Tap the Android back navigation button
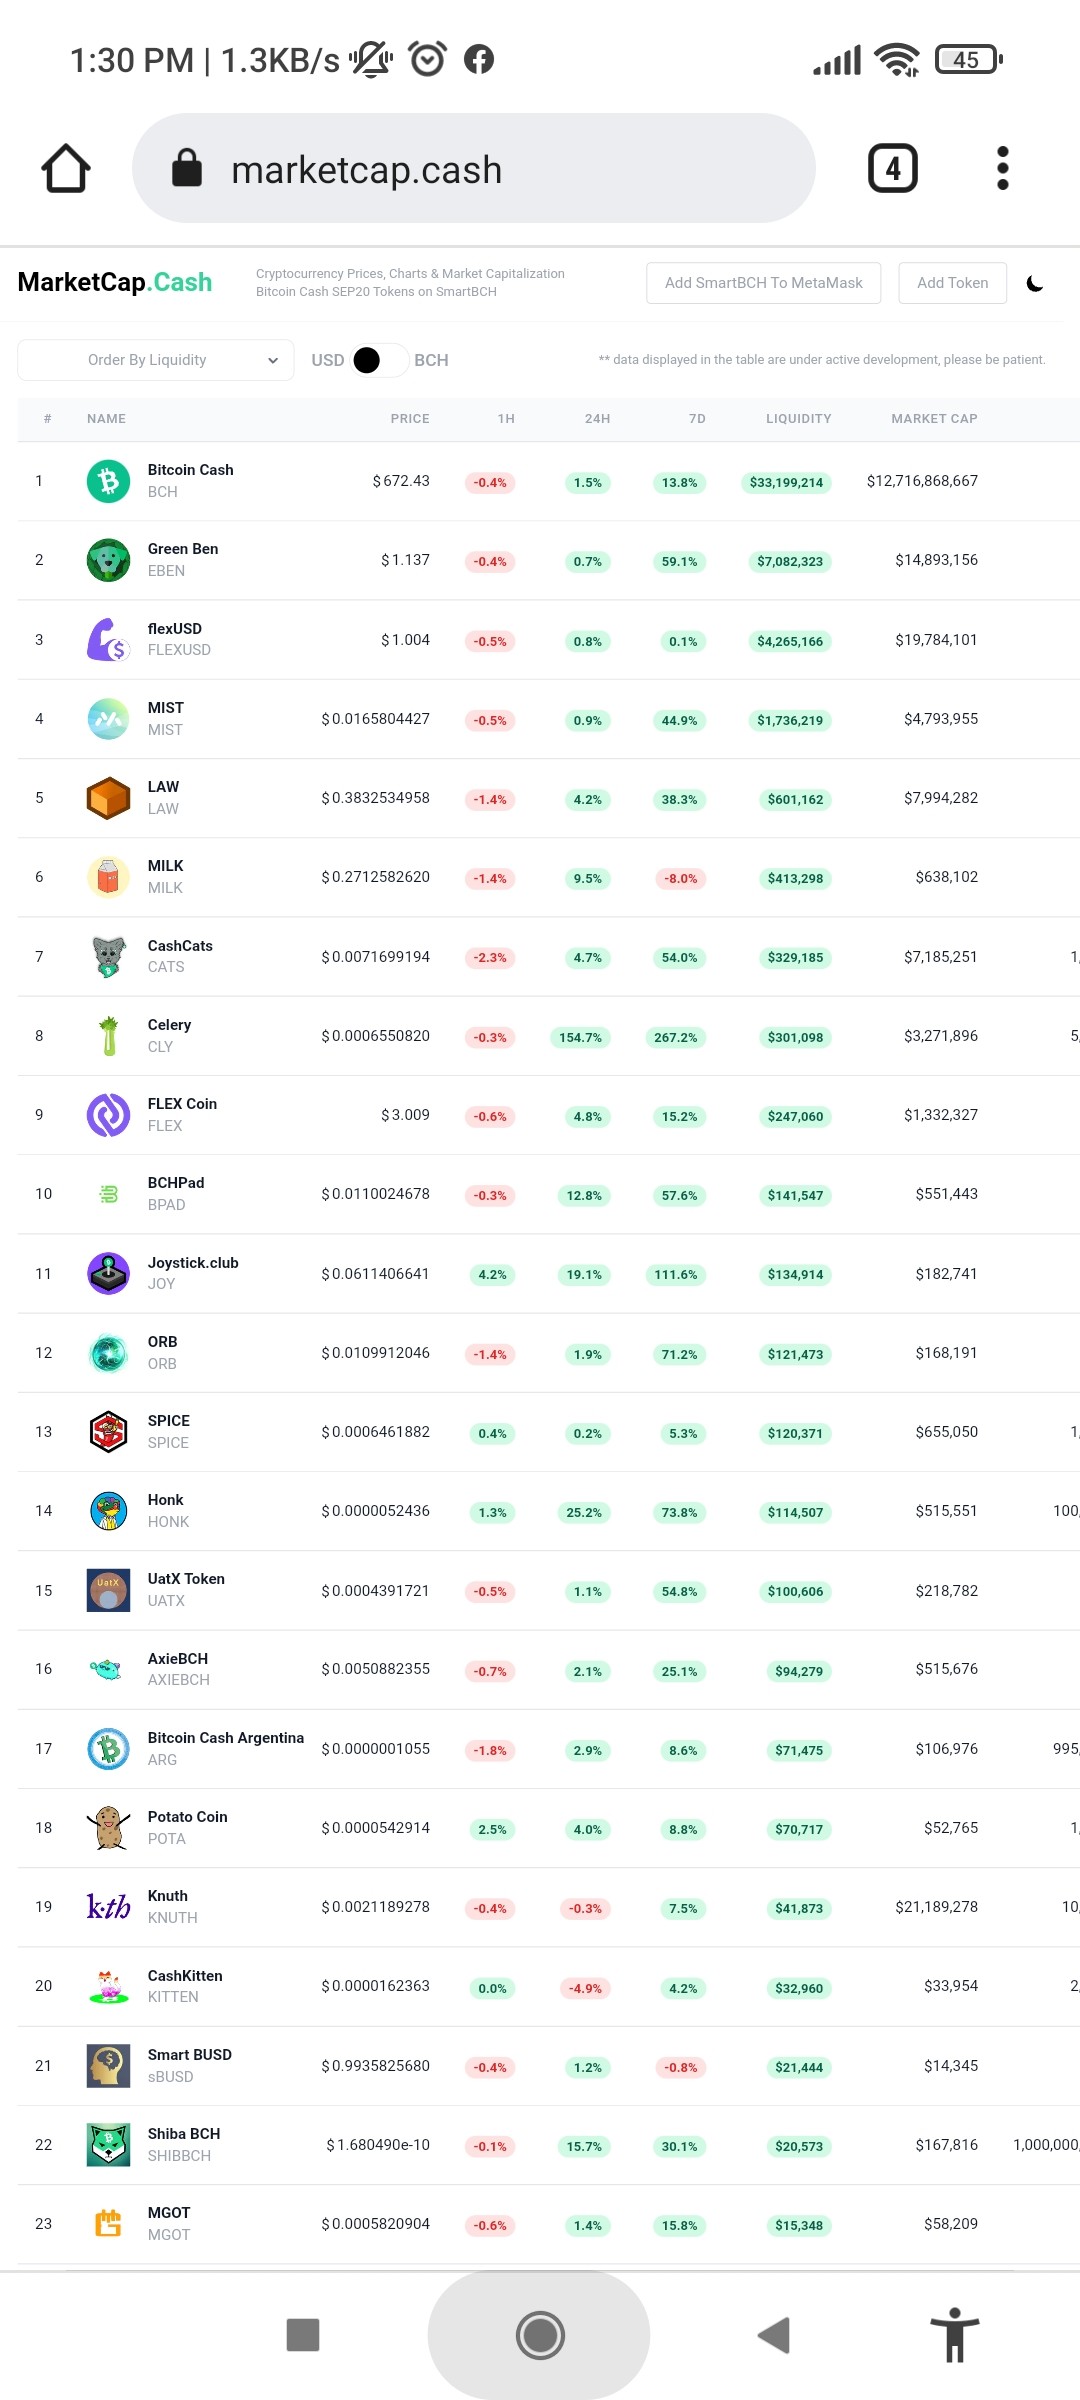The height and width of the screenshot is (2400, 1080). (774, 2335)
